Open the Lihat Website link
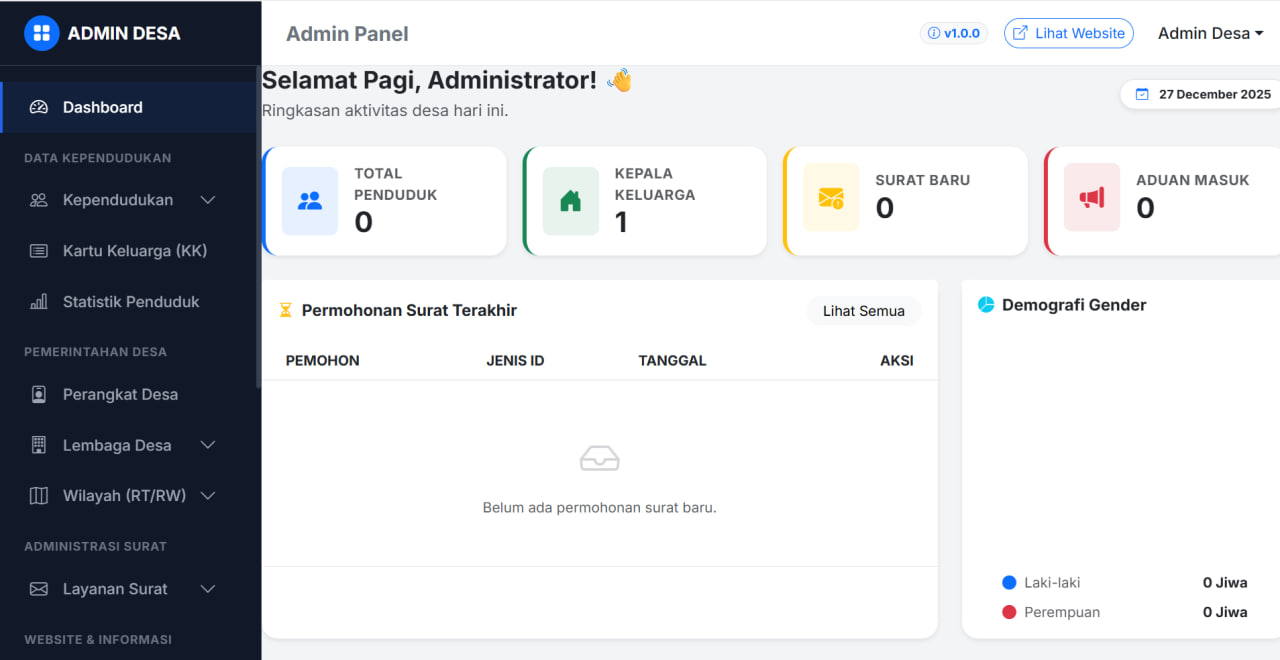This screenshot has width=1280, height=660. tap(1068, 32)
